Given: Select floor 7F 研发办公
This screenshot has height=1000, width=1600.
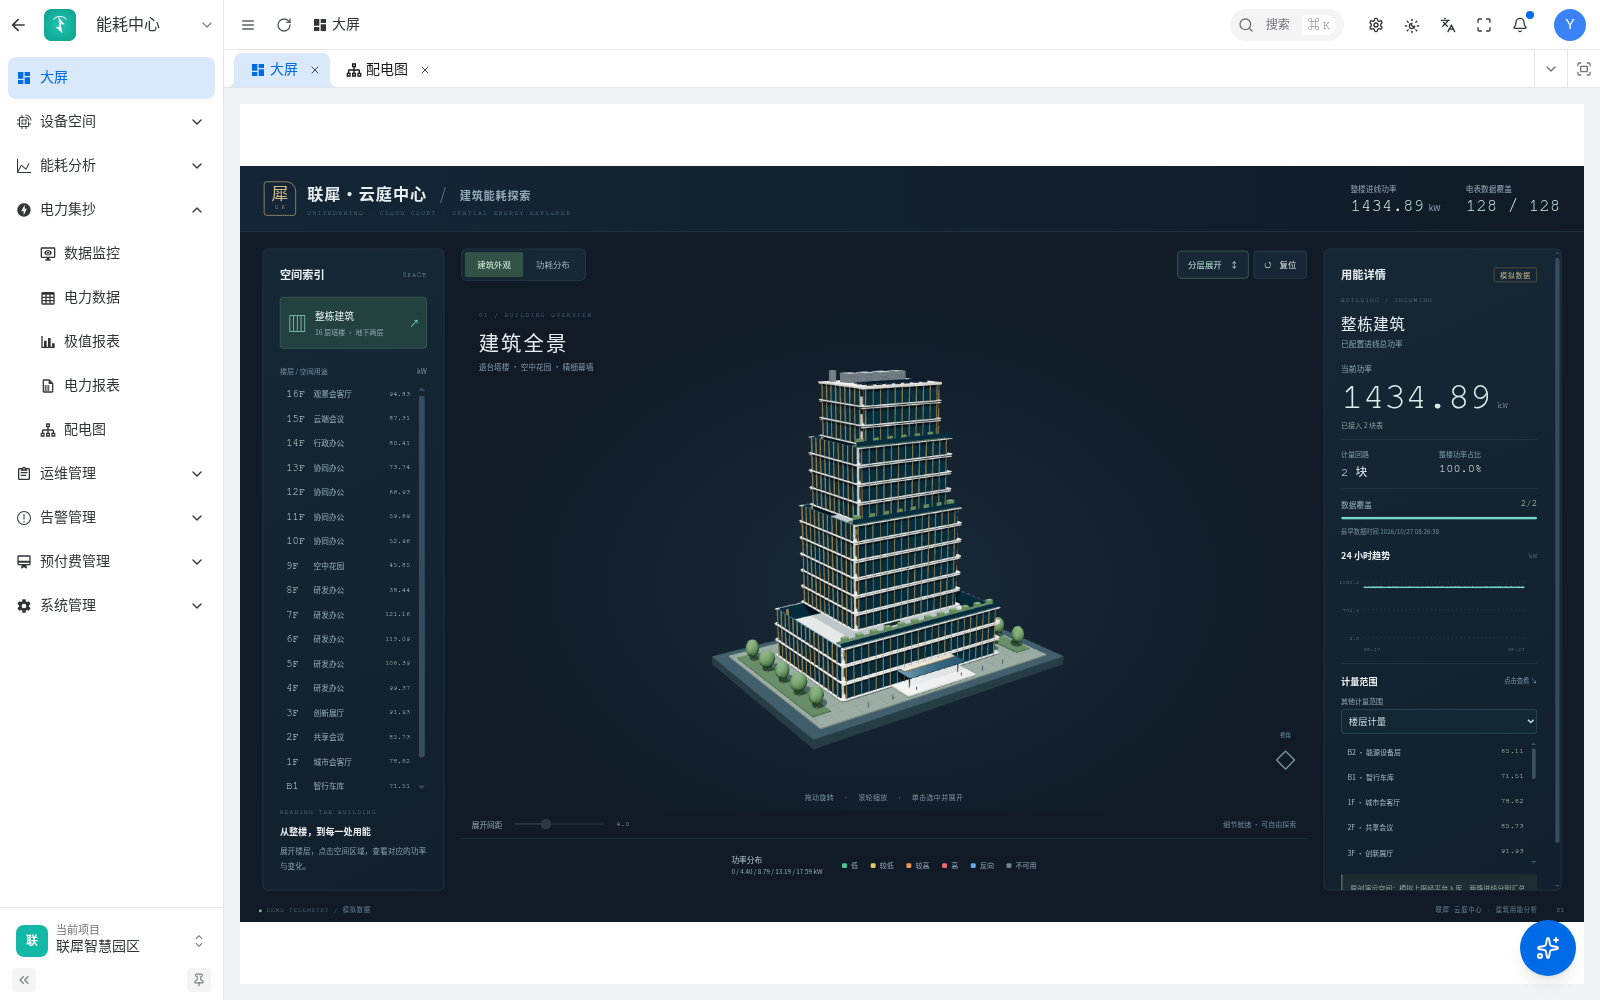Looking at the screenshot, I should [x=349, y=615].
